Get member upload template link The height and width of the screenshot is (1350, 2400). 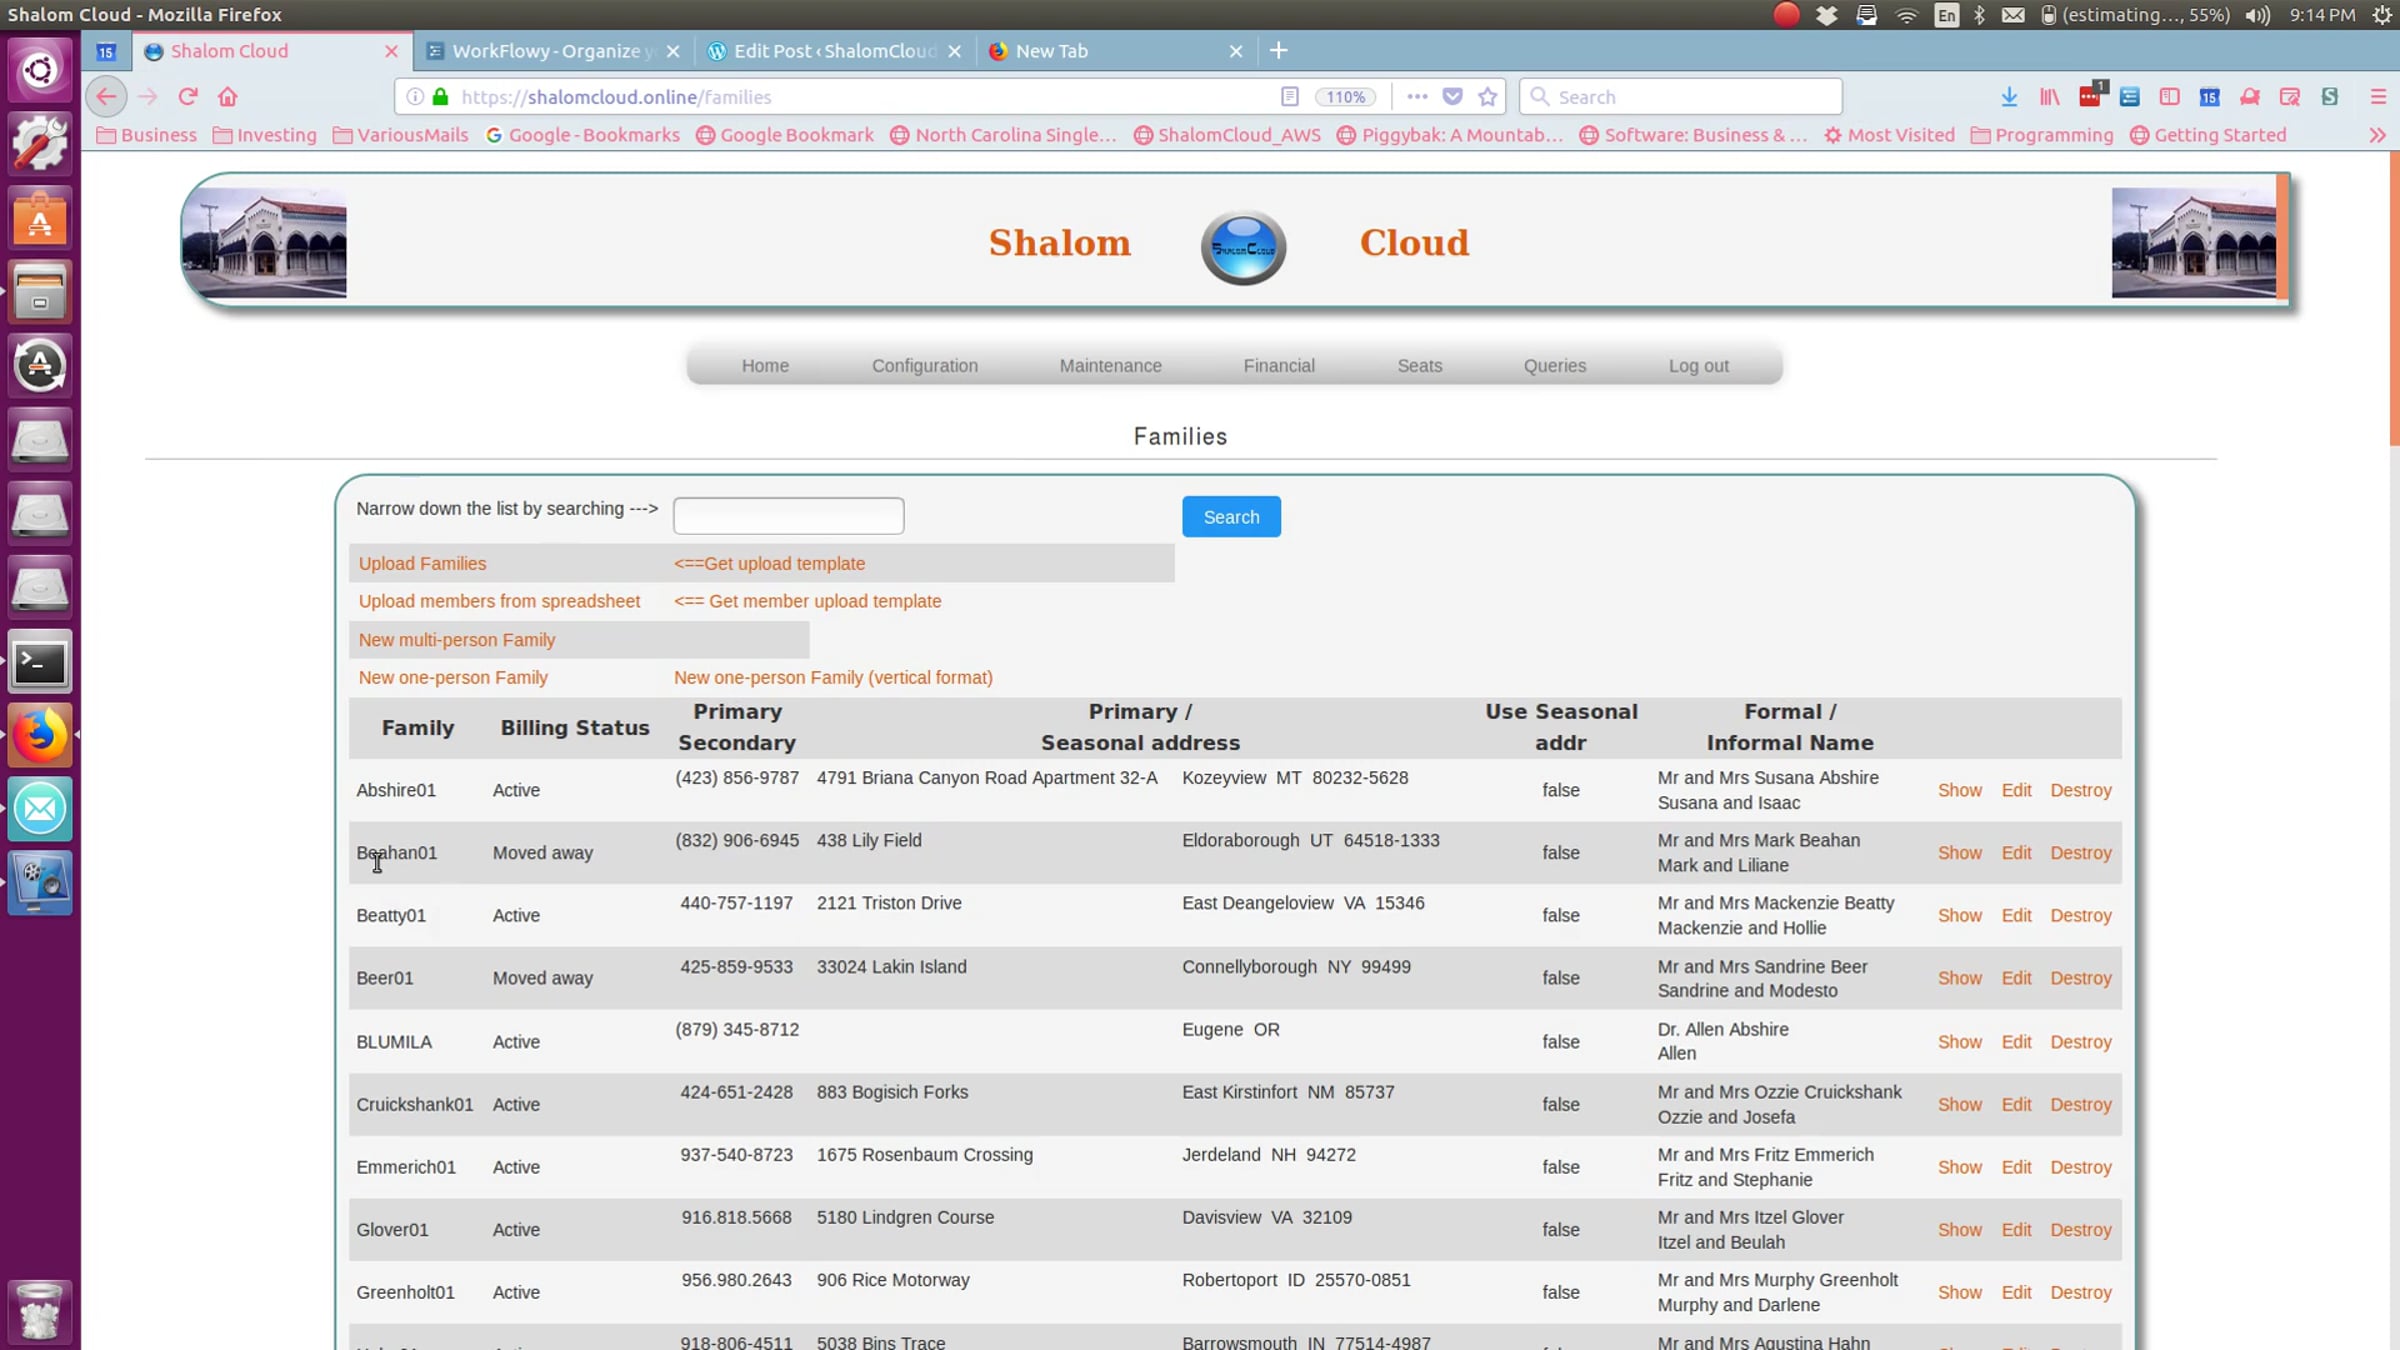pos(807,601)
